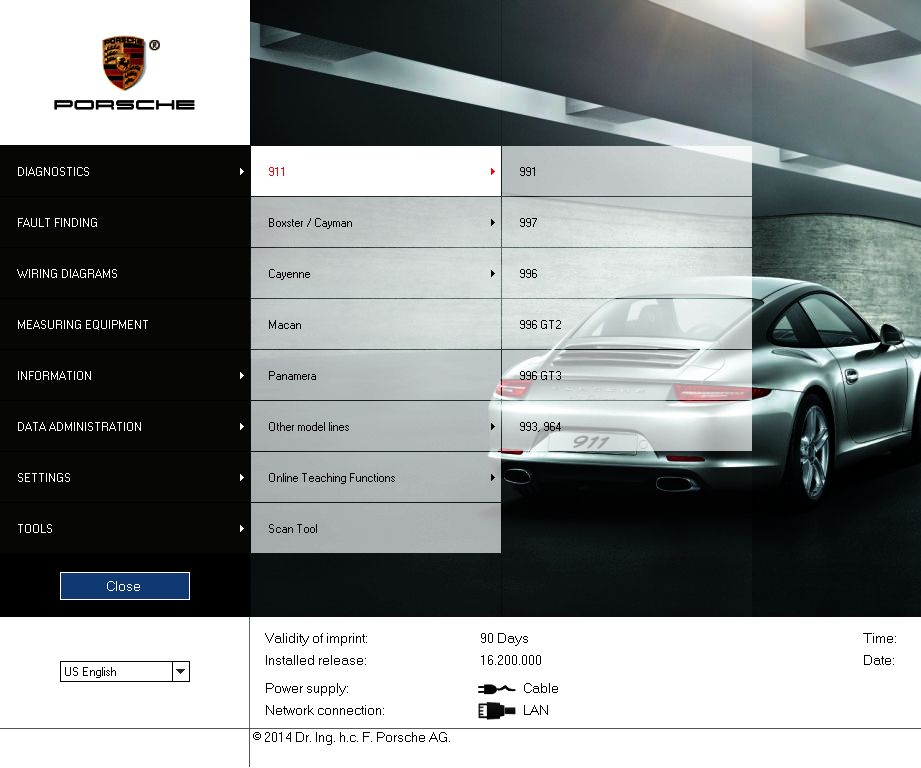Click the PORSCHE wordmark
Image resolution: width=921 pixels, height=768 pixels.
coord(125,105)
